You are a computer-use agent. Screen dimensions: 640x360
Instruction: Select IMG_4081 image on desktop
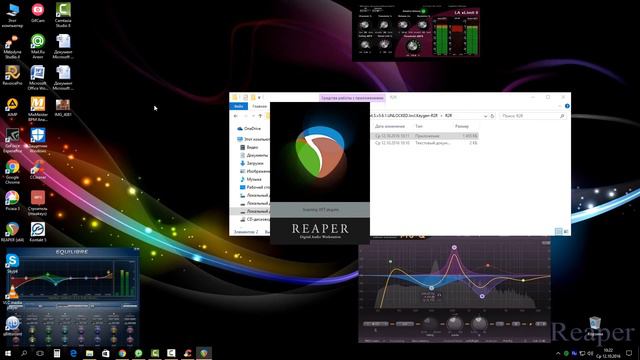pyautogui.click(x=63, y=108)
